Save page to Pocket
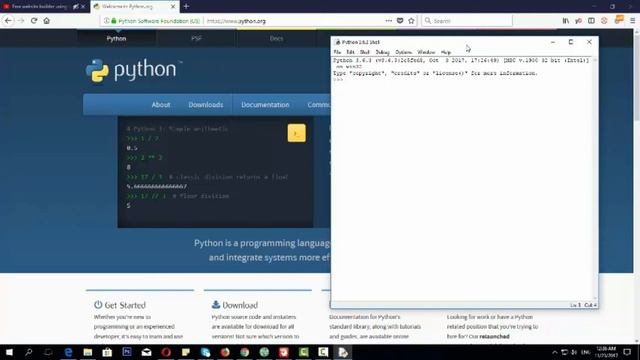The image size is (640, 360). (x=400, y=20)
